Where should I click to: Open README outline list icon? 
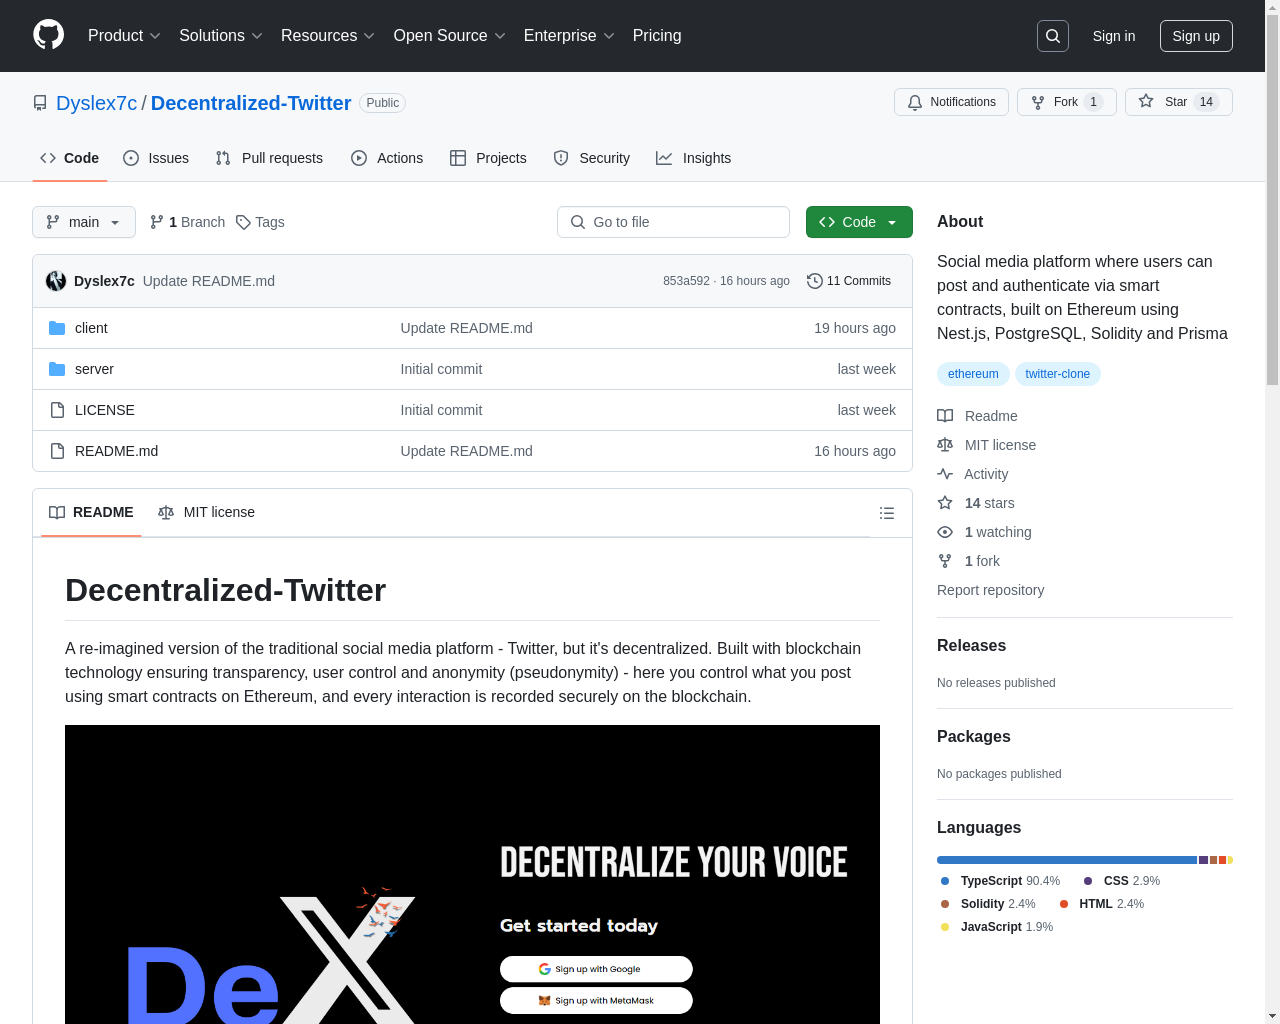[x=886, y=513]
